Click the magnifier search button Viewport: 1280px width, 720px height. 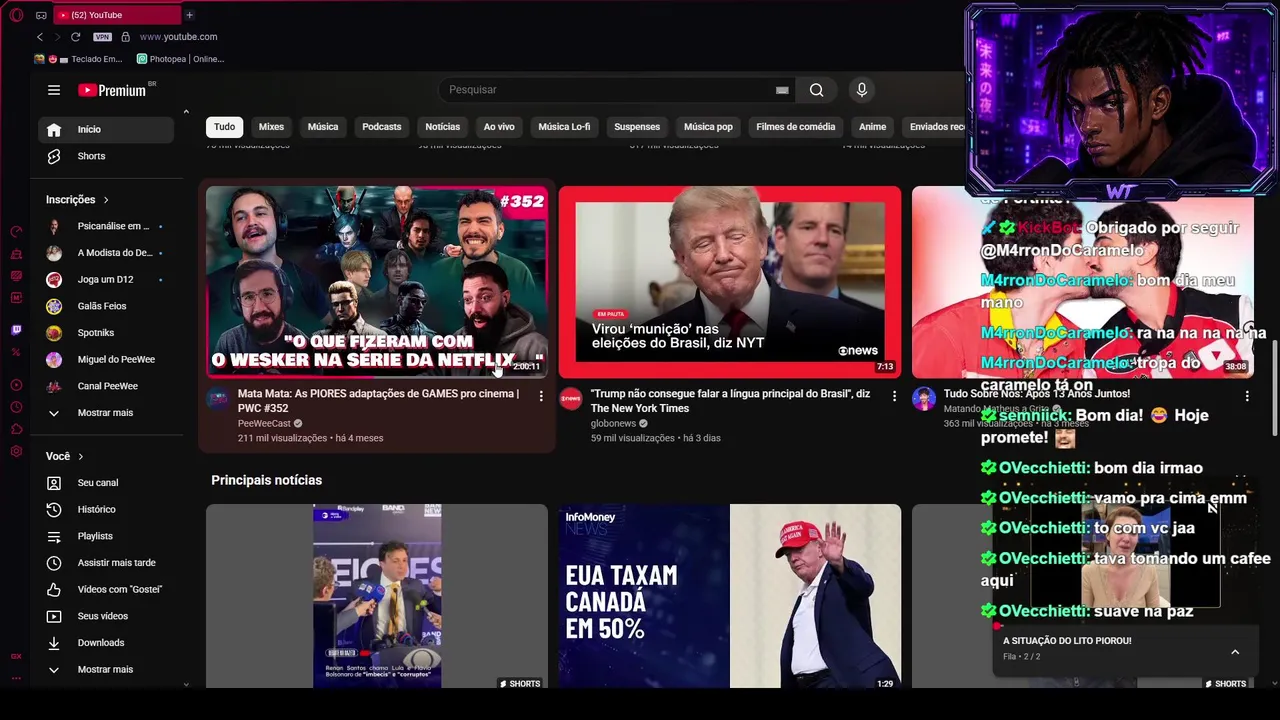tap(817, 90)
